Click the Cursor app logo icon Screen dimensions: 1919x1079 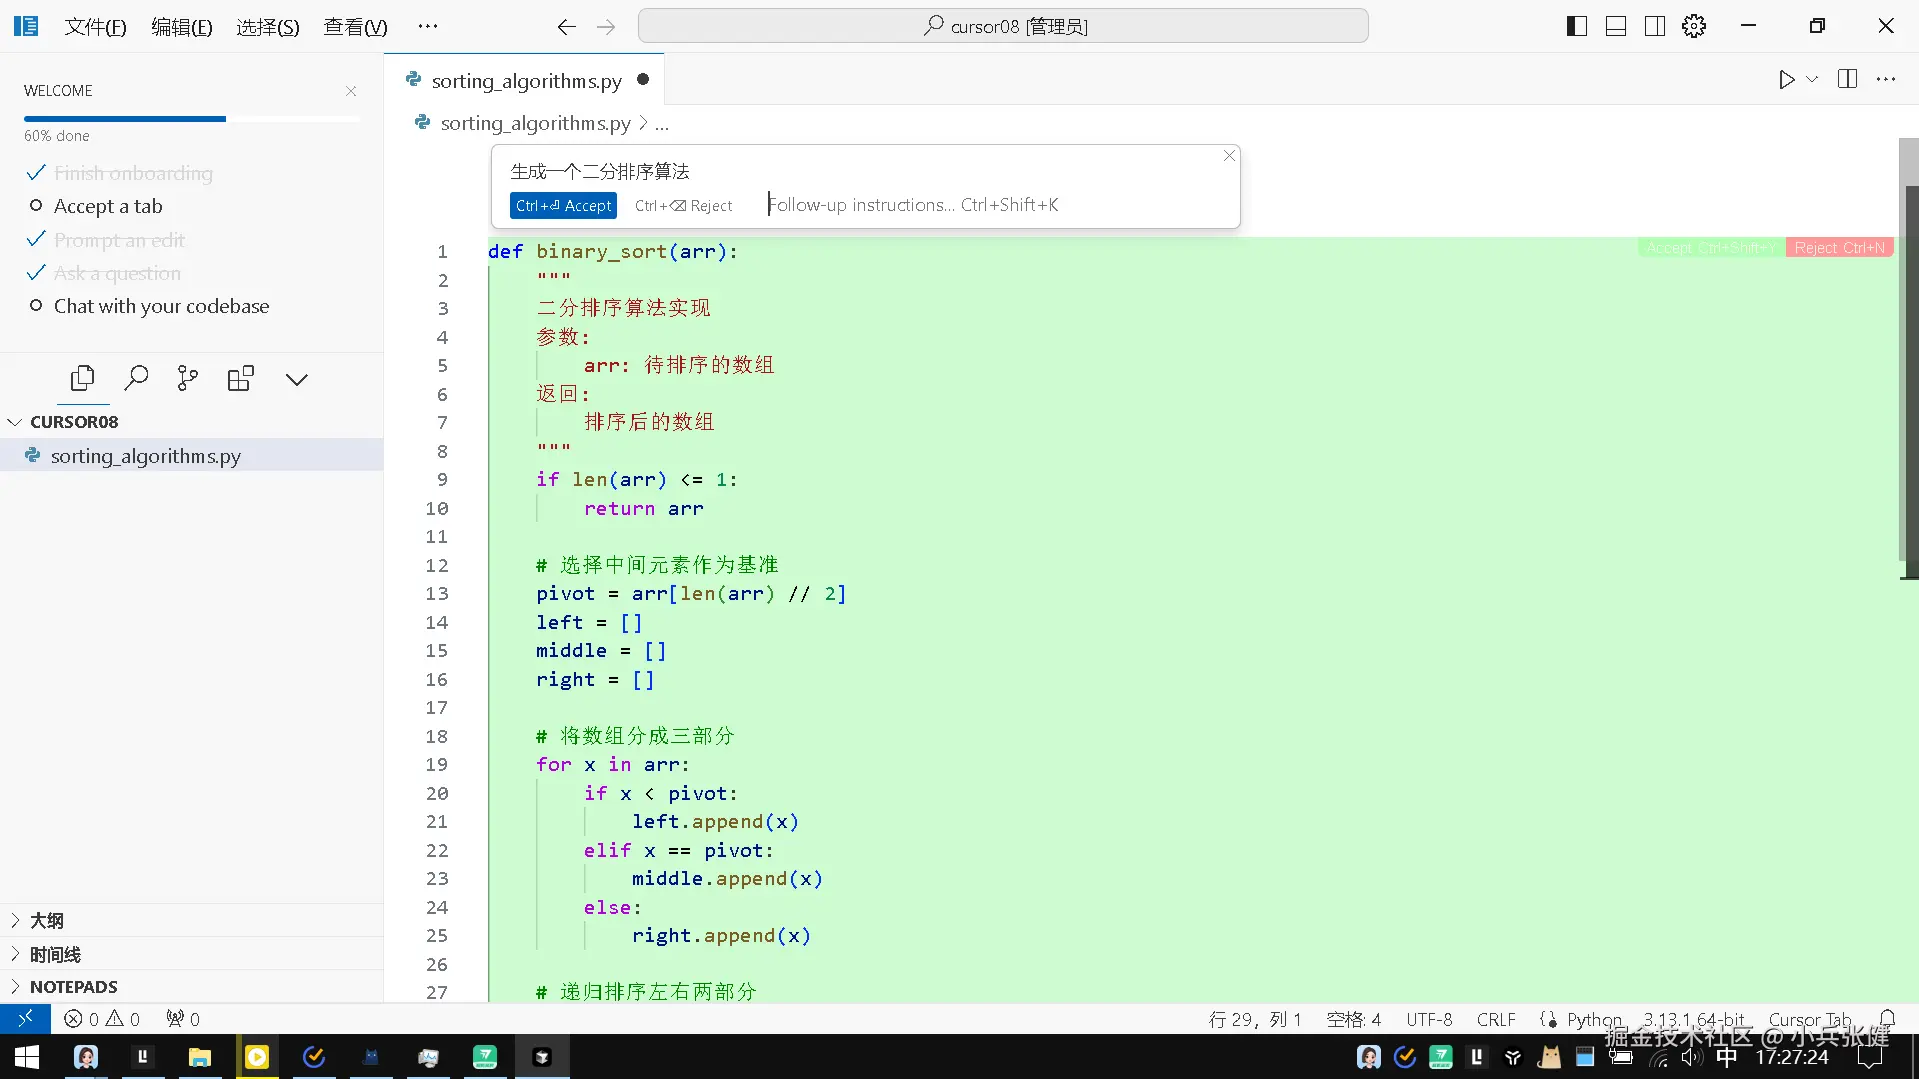[26, 26]
